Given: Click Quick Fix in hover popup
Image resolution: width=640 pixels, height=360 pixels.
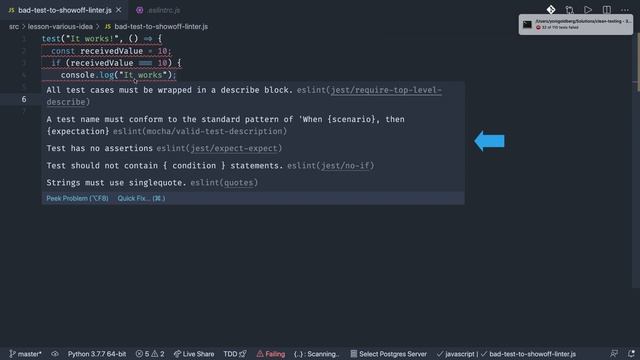Looking at the screenshot, I should pos(141,198).
